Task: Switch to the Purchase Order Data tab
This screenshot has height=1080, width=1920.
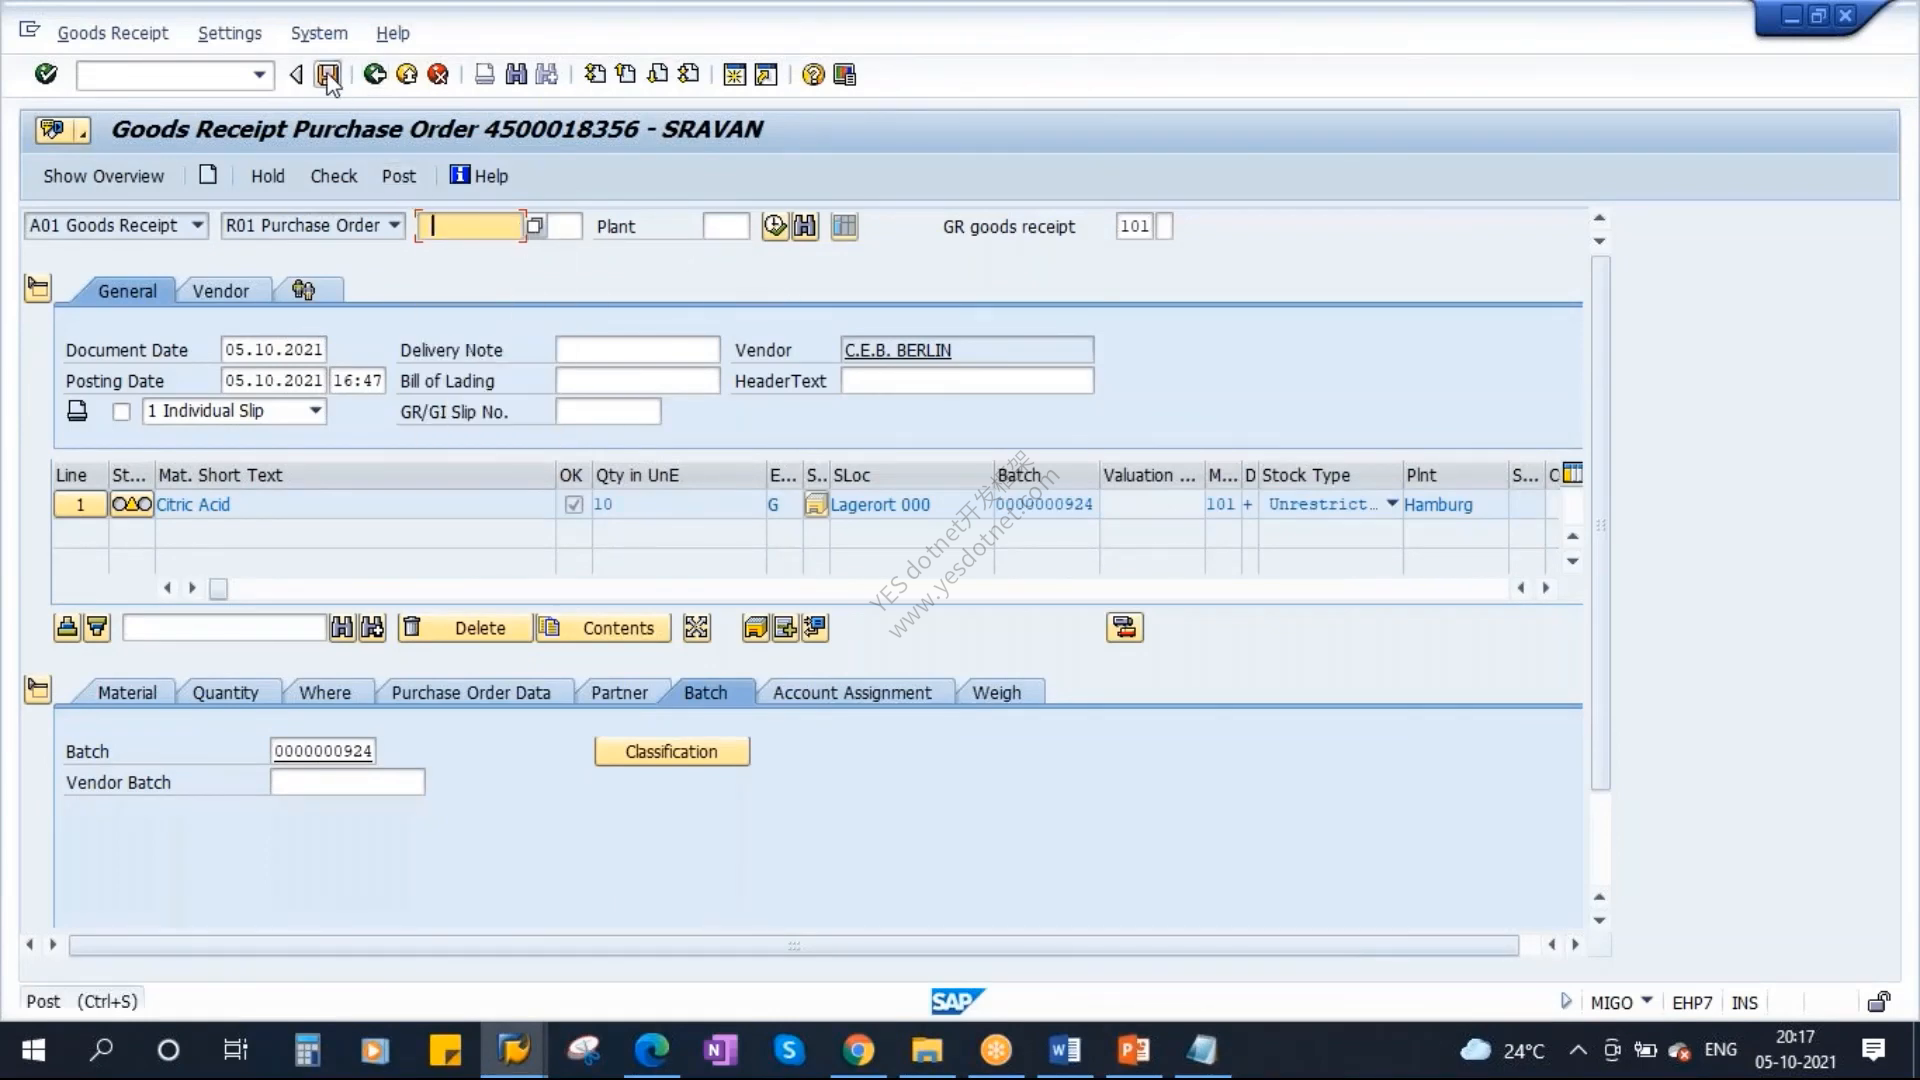Action: pos(471,693)
